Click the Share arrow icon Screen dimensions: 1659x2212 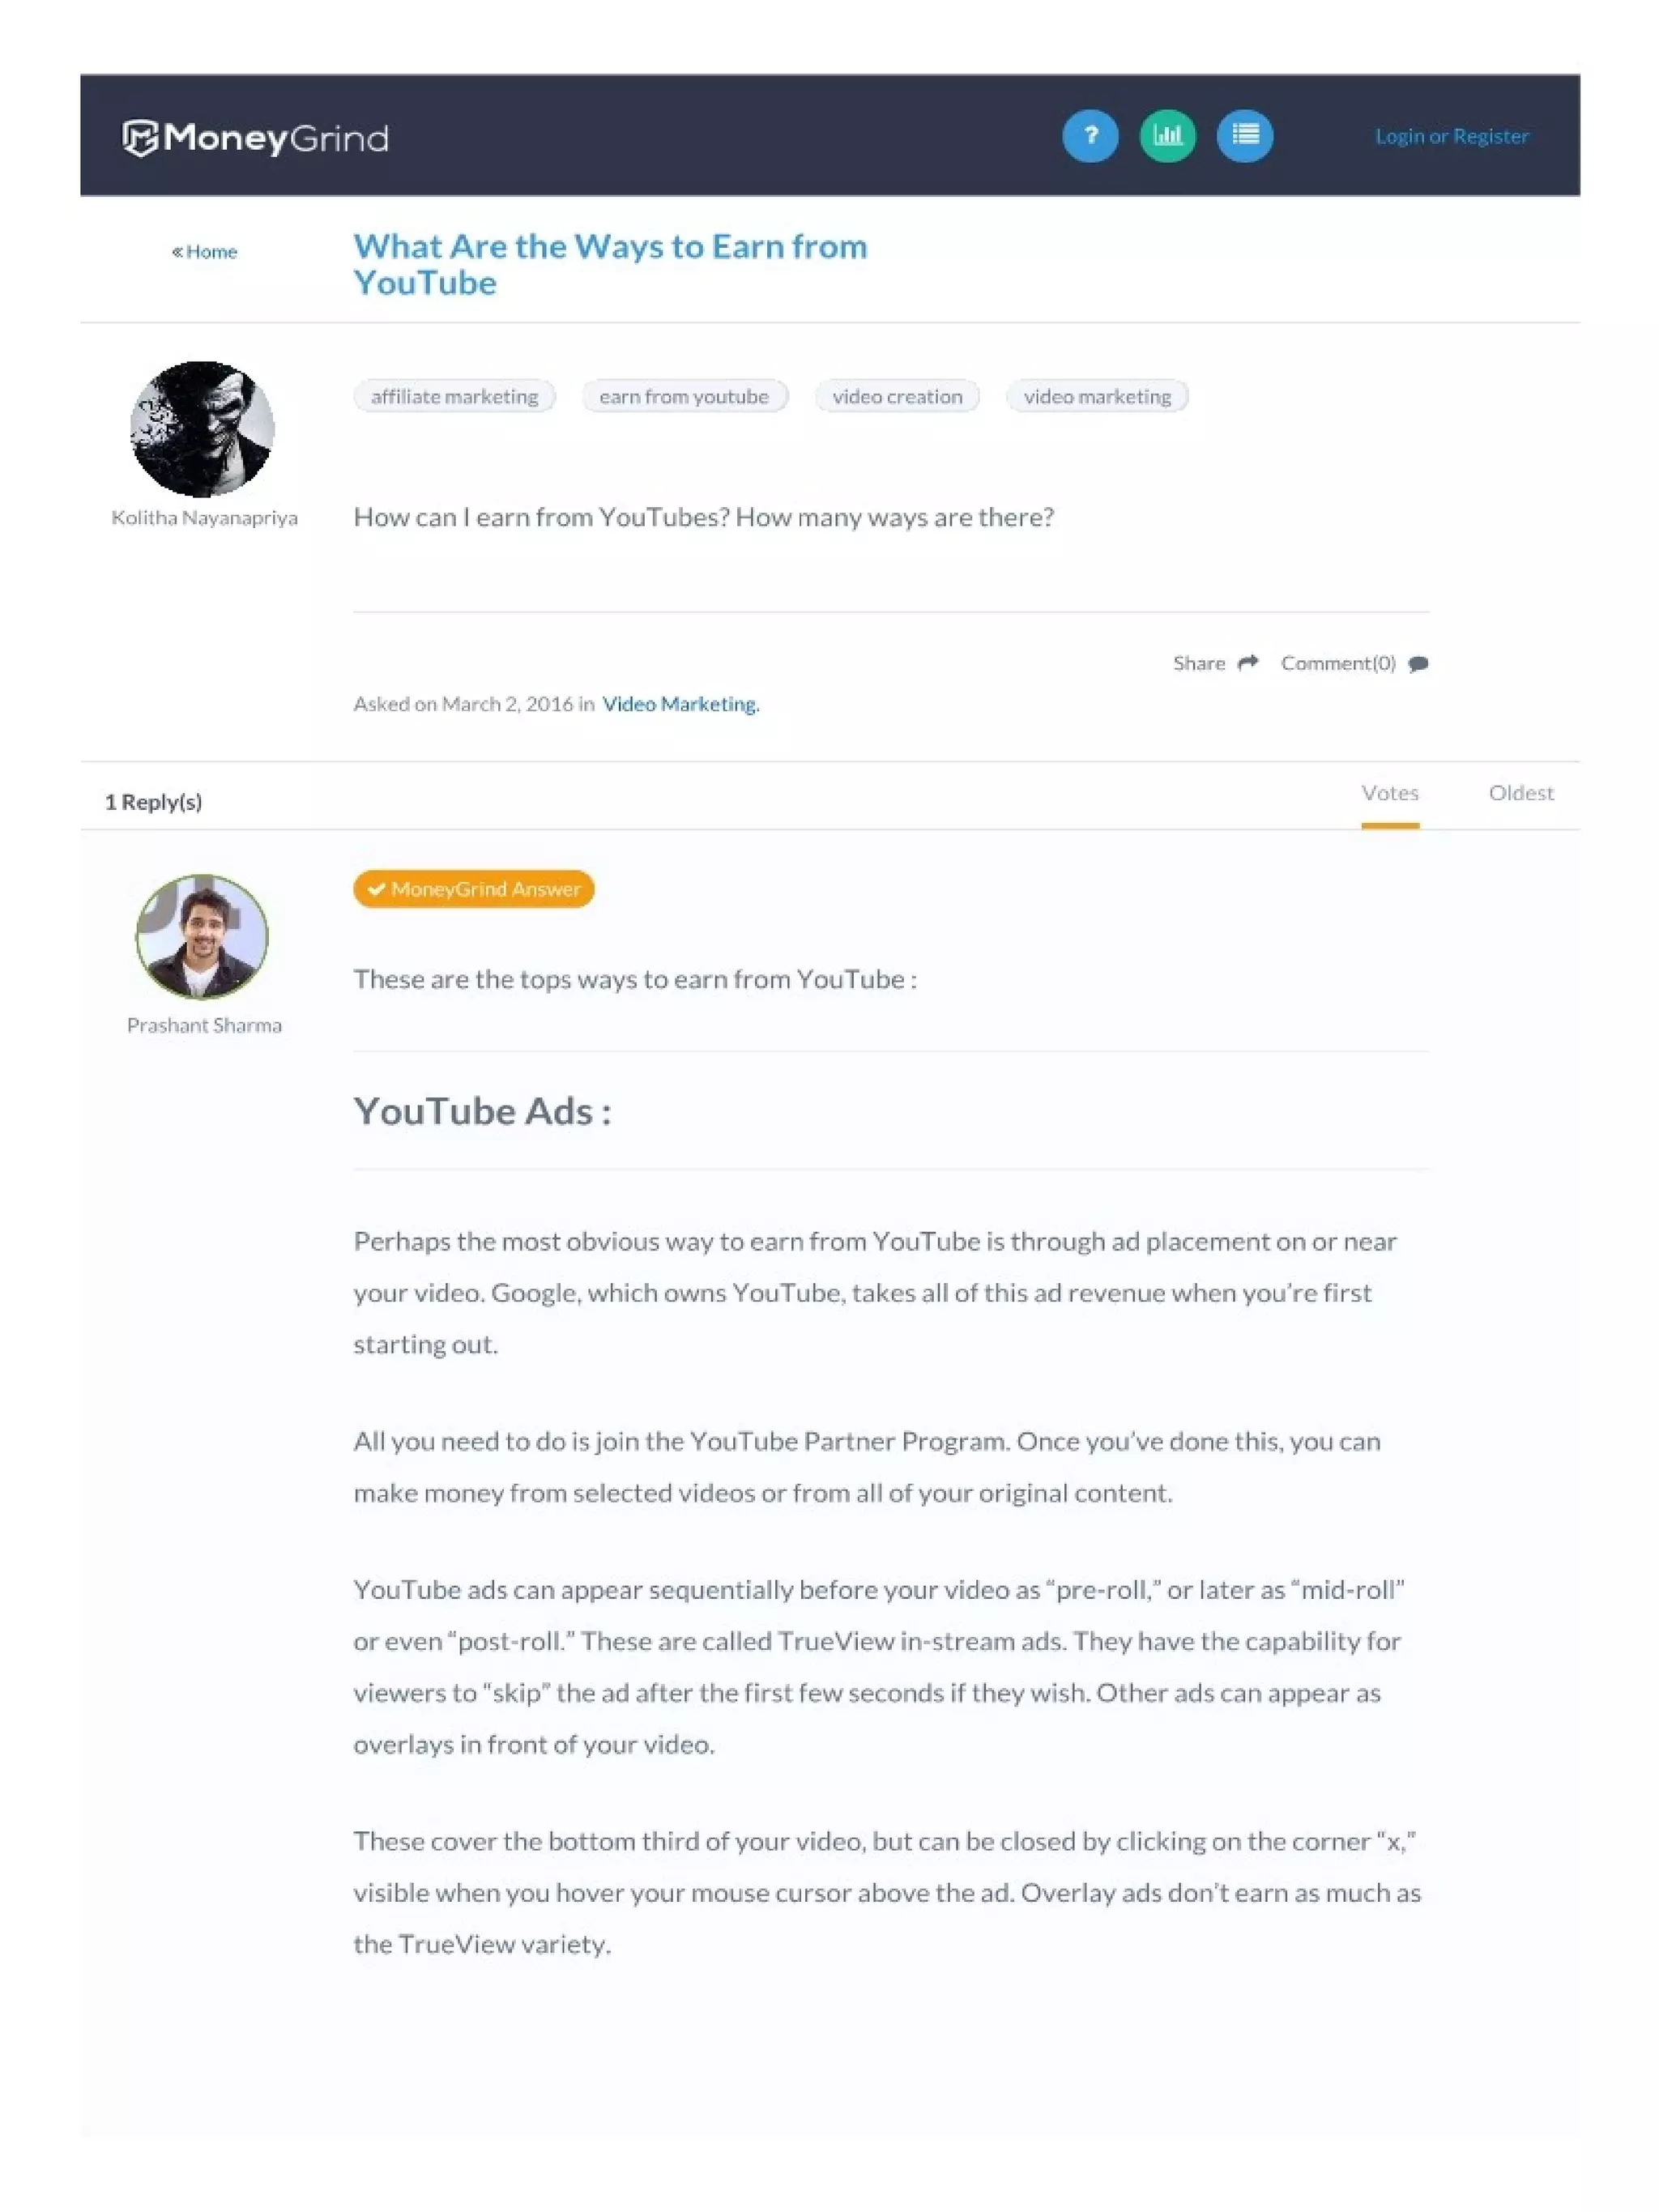coord(1247,663)
